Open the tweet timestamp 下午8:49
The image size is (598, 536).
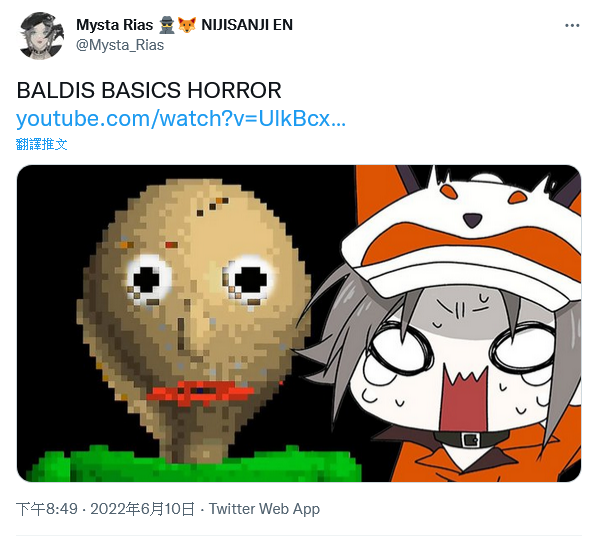tap(47, 509)
